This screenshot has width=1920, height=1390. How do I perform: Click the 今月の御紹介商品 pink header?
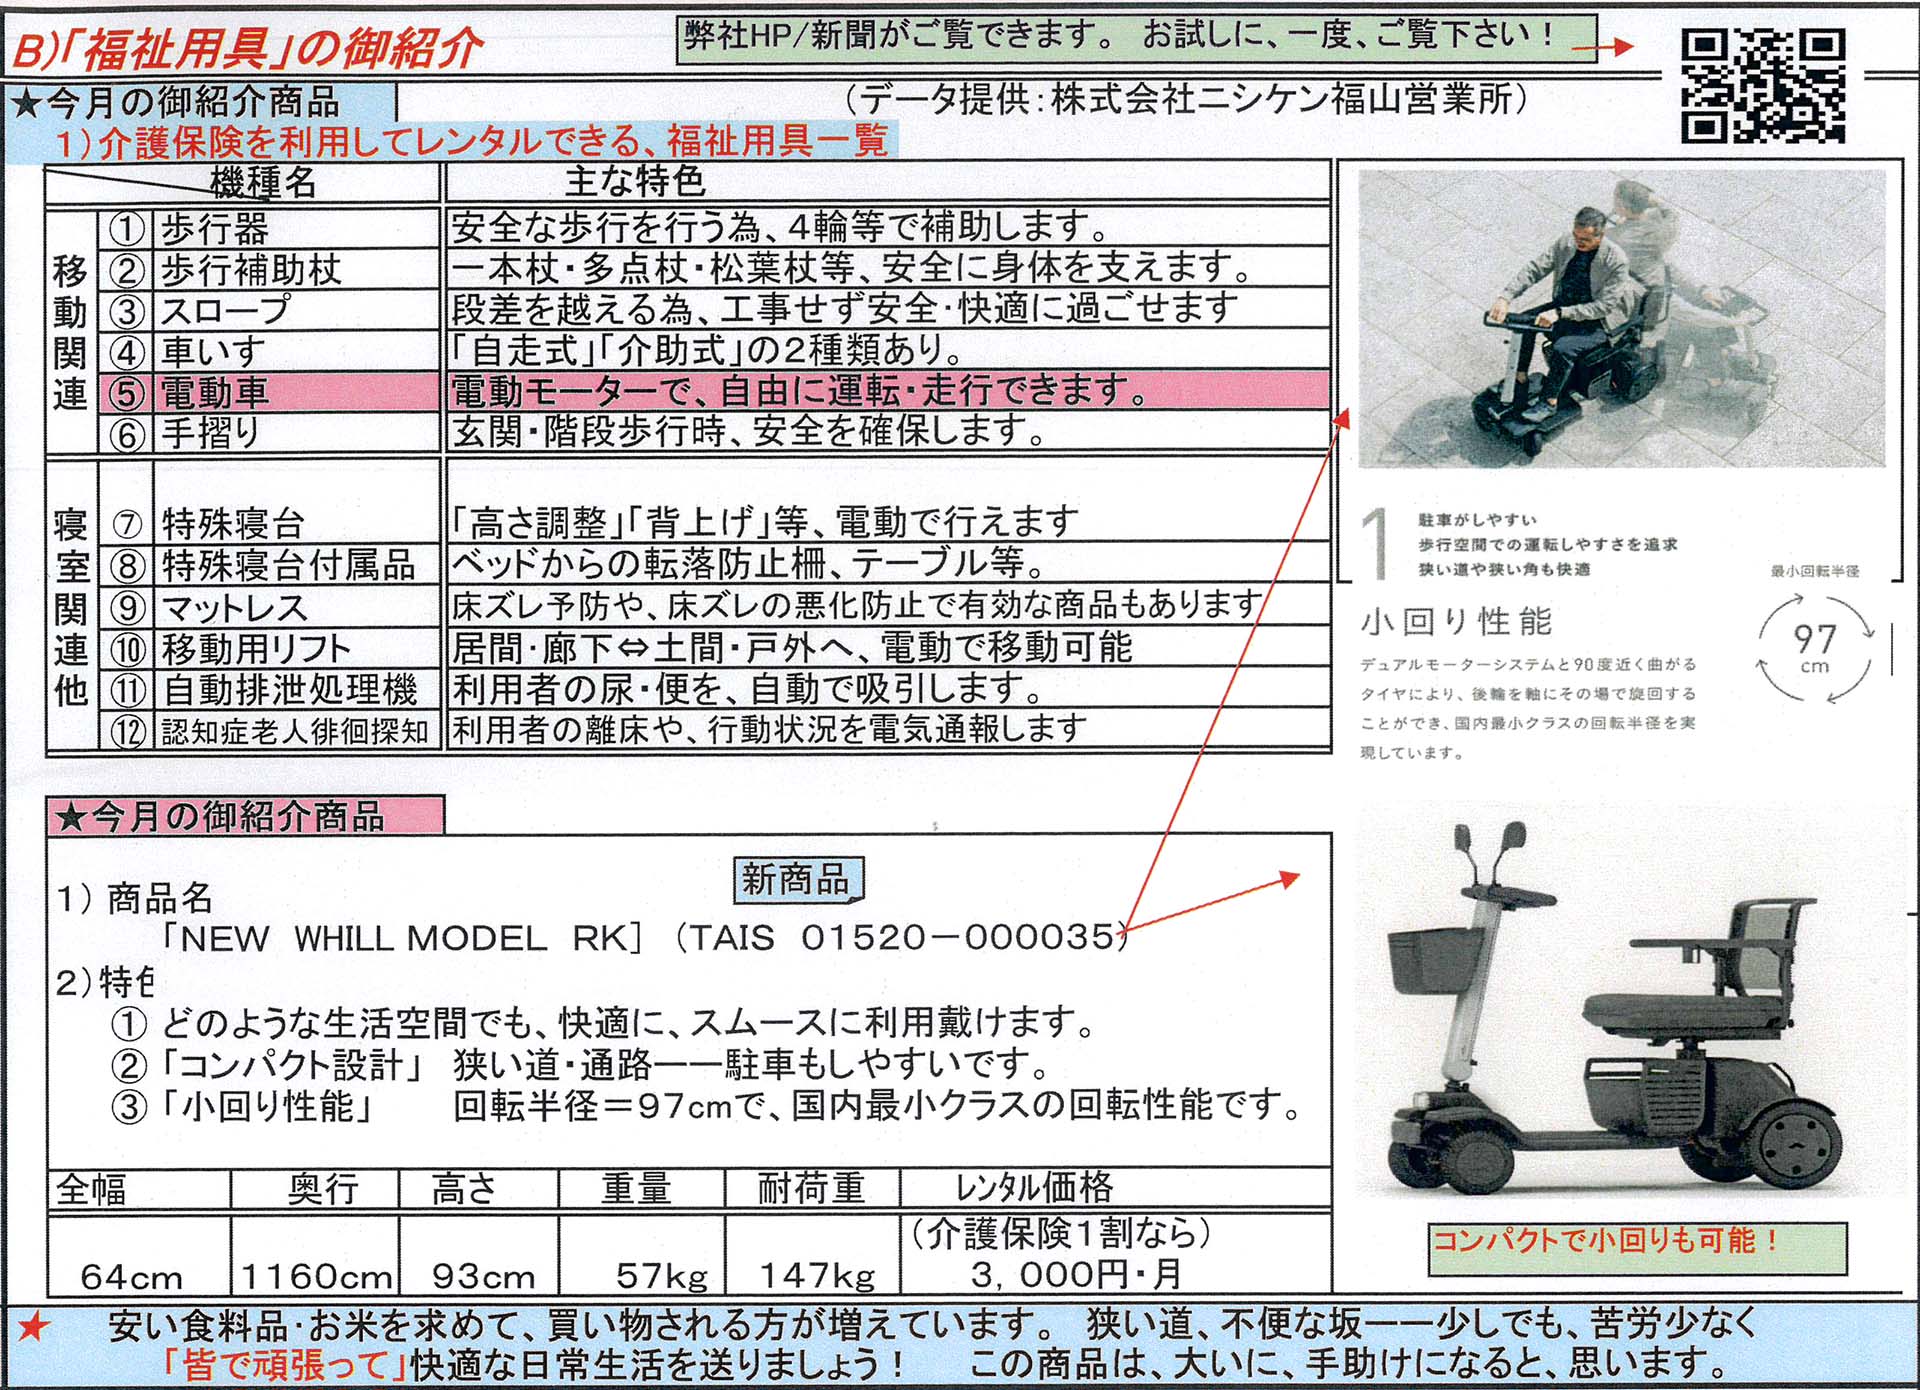coord(245,816)
